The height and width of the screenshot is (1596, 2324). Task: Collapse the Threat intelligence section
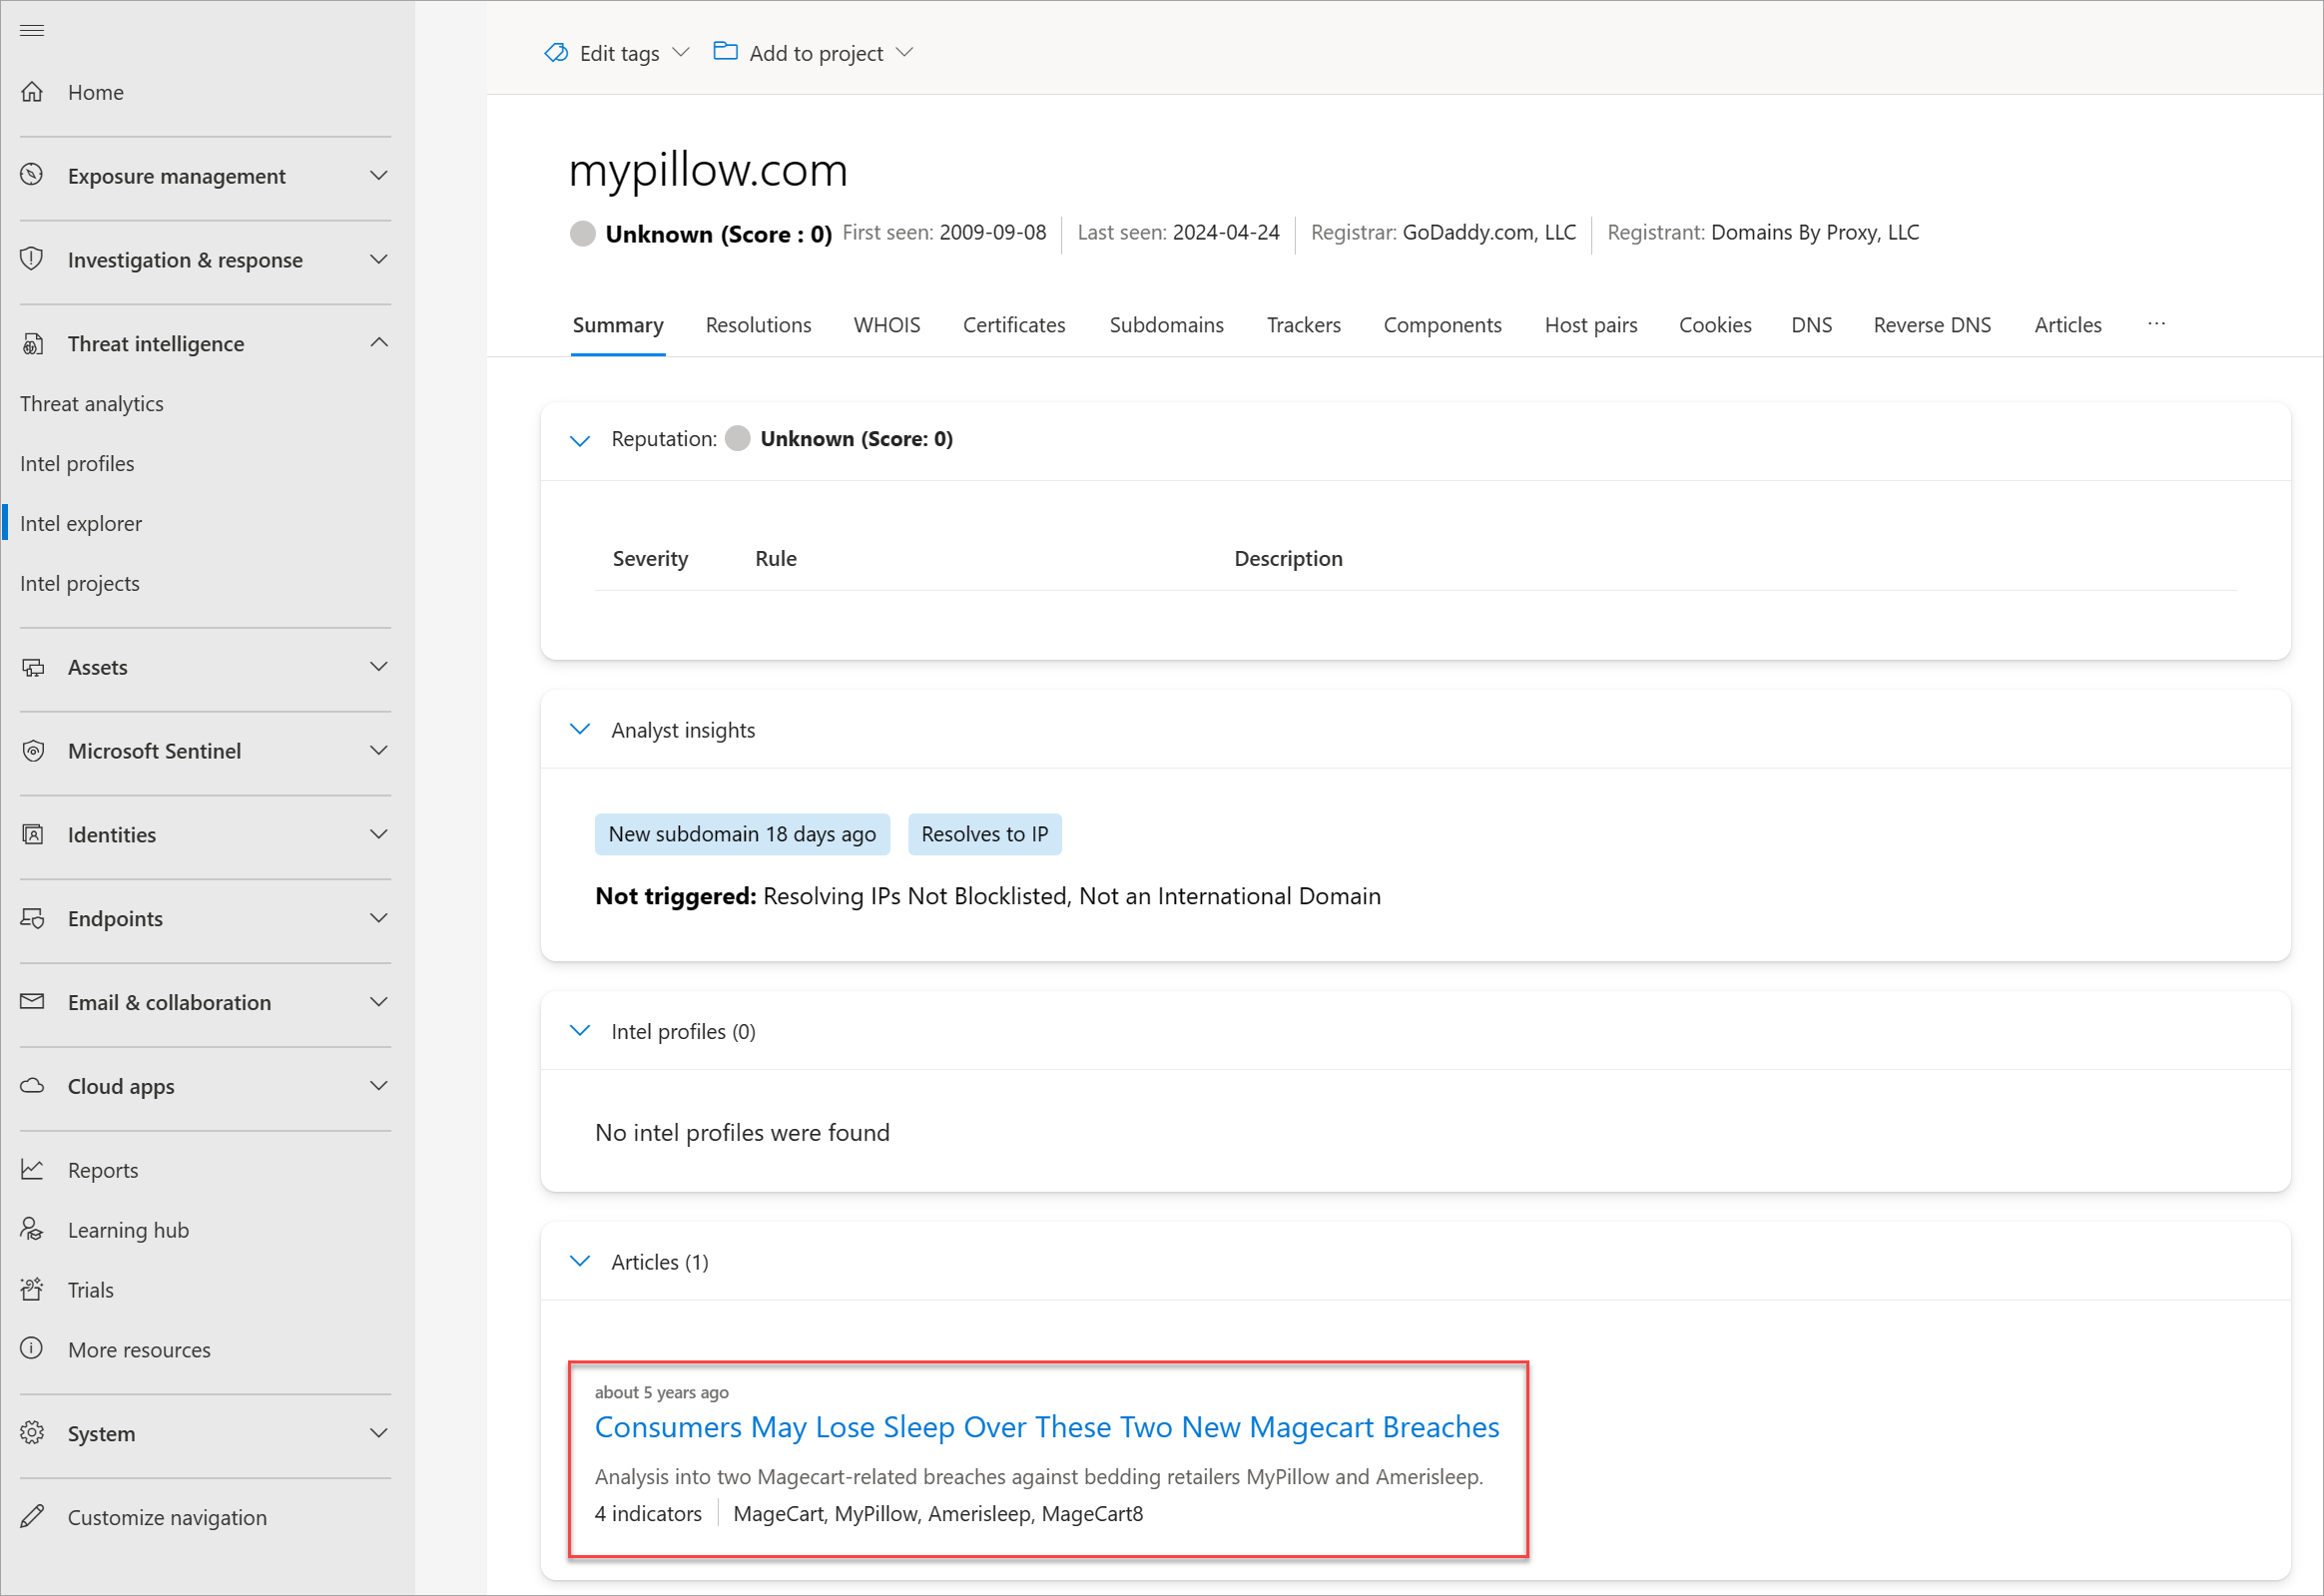(x=378, y=343)
